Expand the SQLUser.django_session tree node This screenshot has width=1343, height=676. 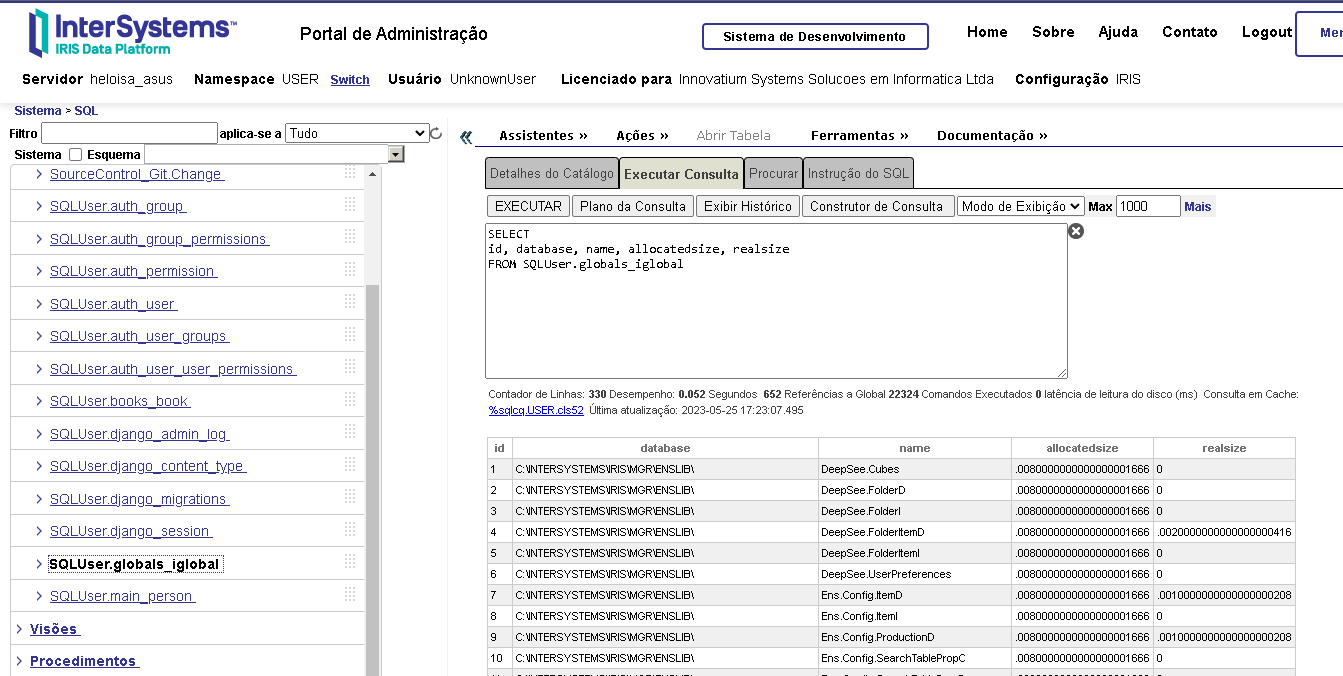(39, 531)
